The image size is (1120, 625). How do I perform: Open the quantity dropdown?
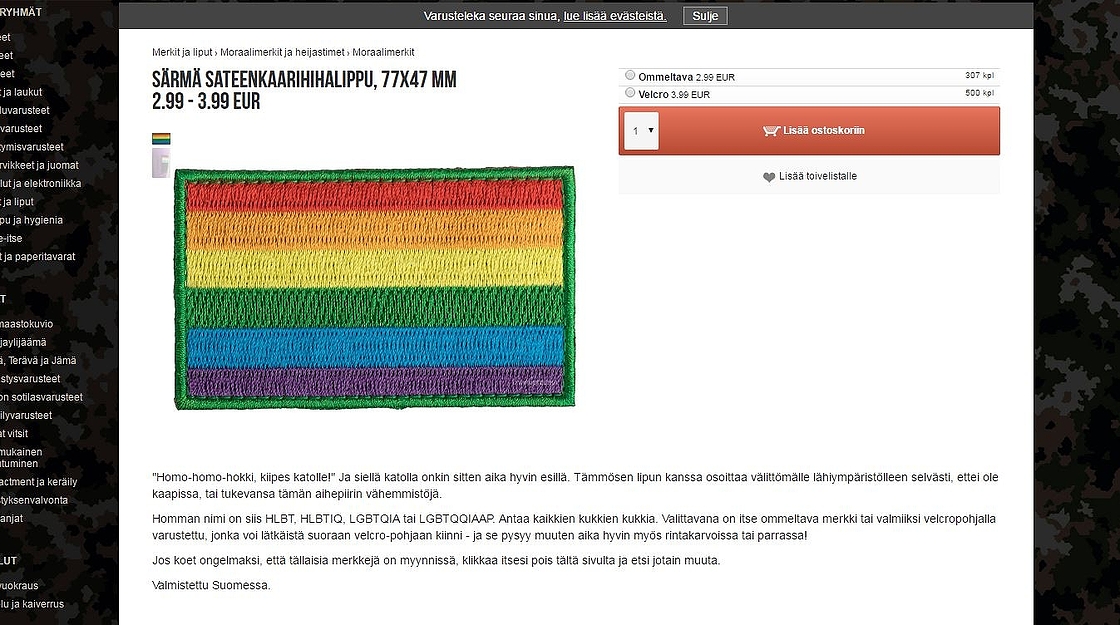click(641, 131)
